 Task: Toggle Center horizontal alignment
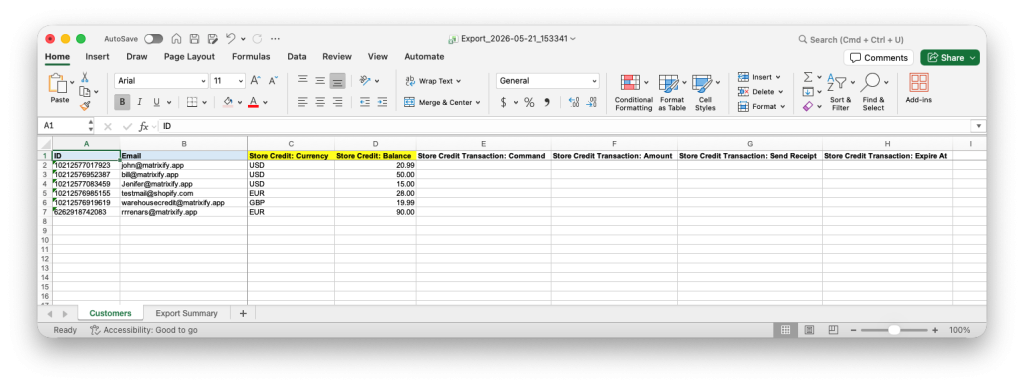[320, 102]
